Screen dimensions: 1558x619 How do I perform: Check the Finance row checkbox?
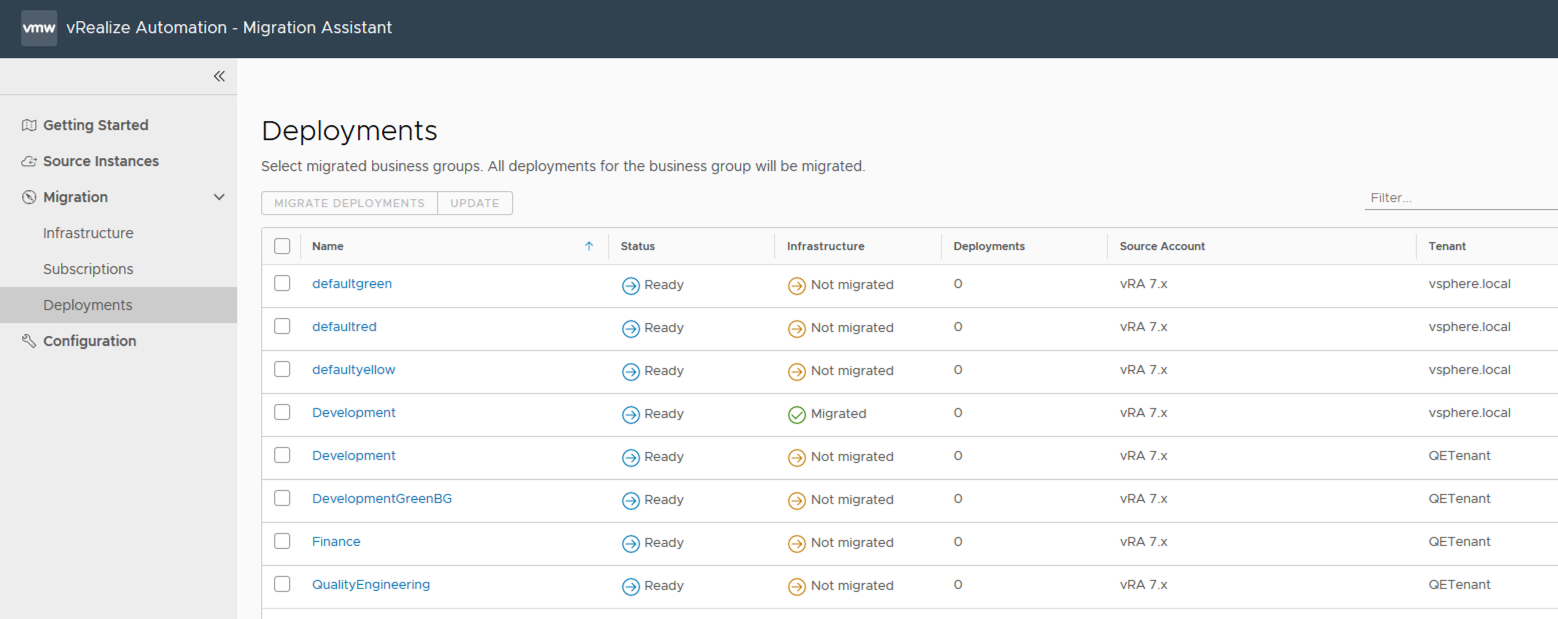(282, 541)
